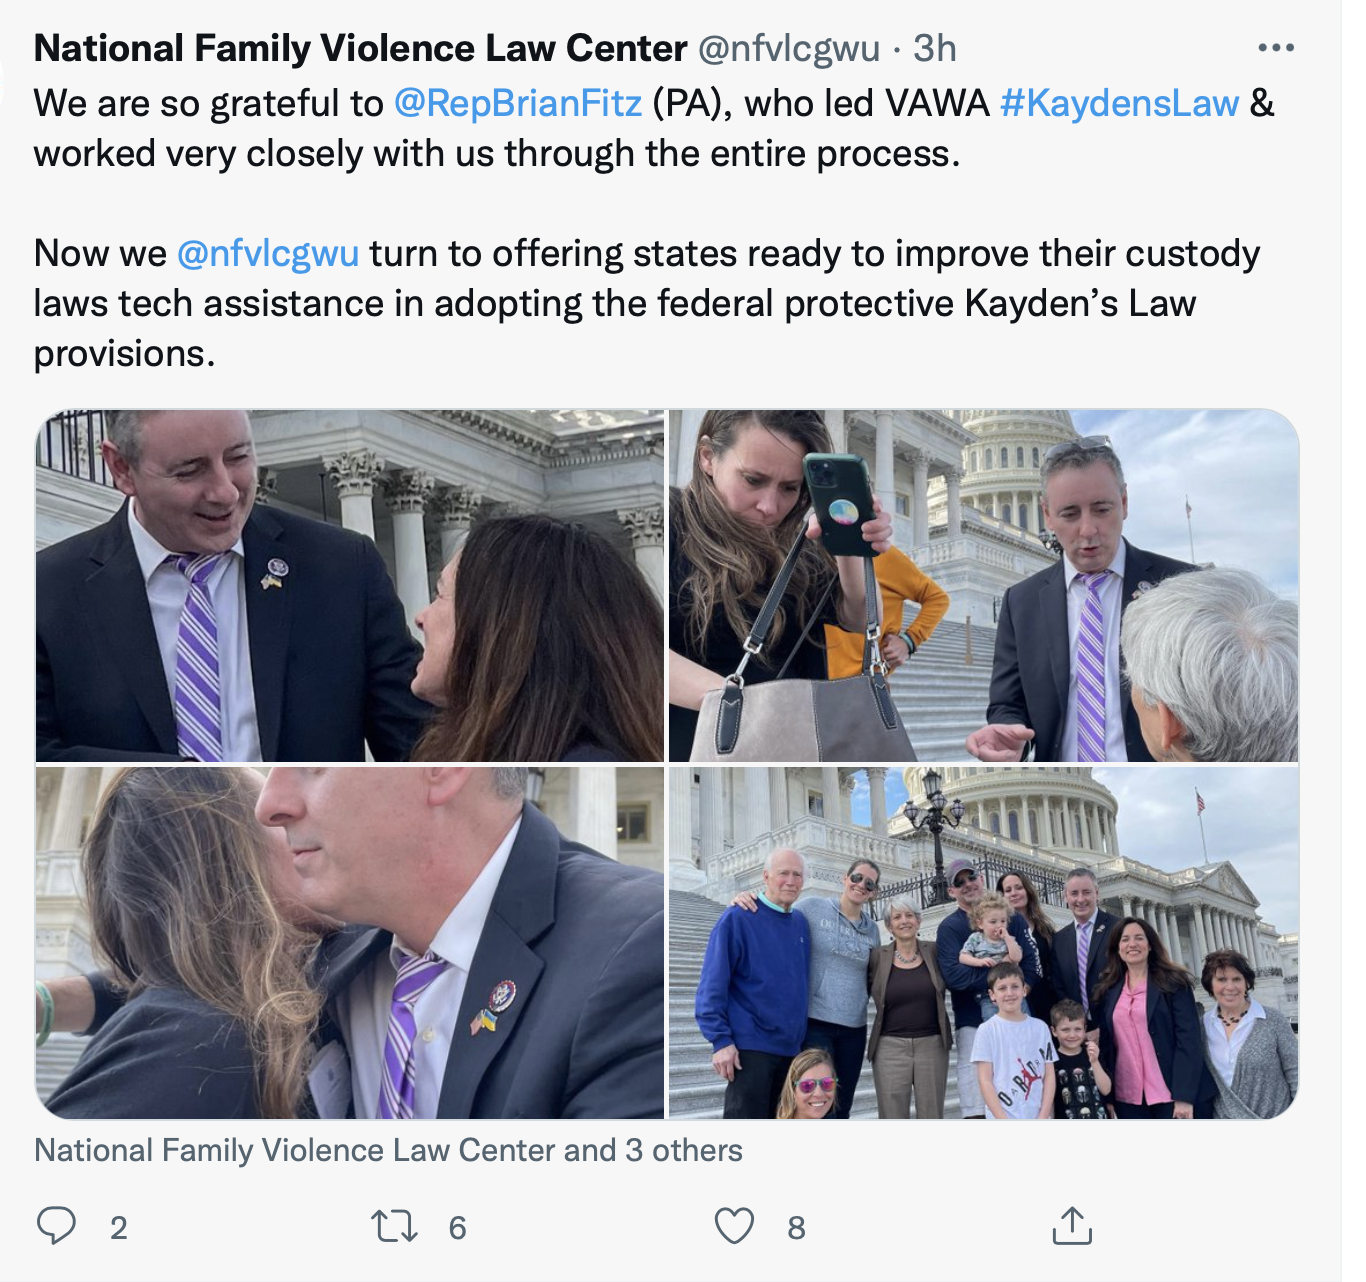
Task: Open the share upload icon
Action: point(1072,1225)
